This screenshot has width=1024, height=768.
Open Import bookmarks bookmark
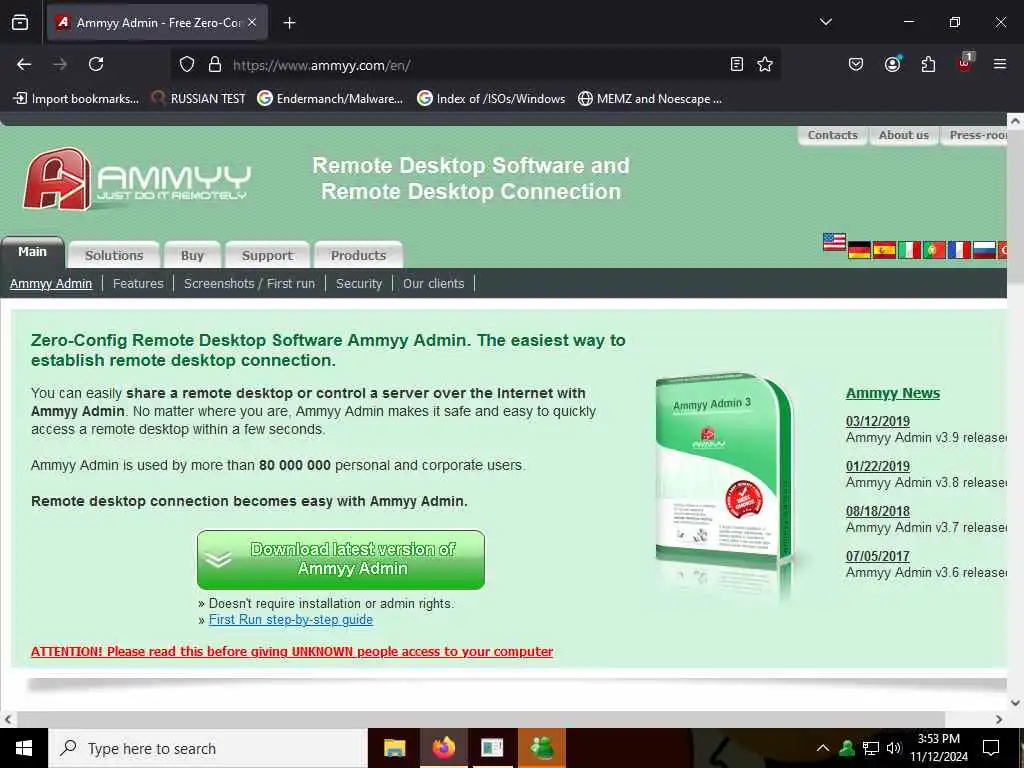pyautogui.click(x=76, y=99)
